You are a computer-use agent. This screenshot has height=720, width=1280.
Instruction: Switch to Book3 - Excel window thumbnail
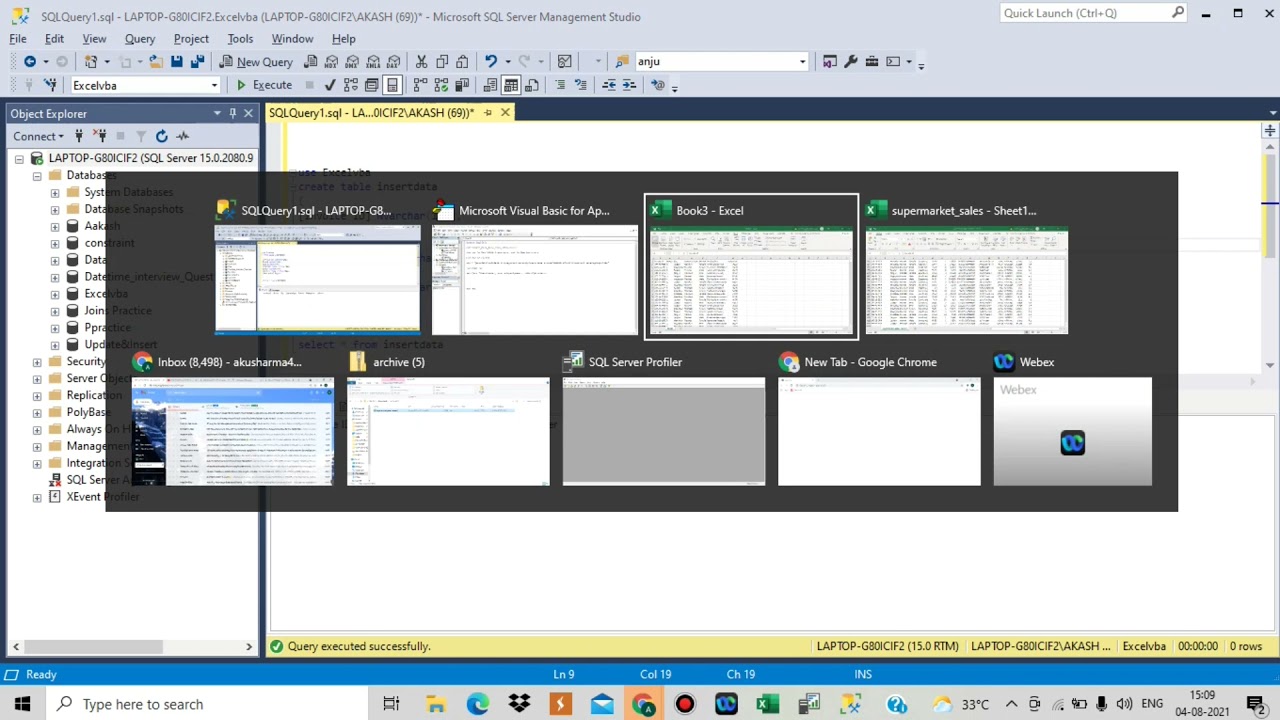coord(751,267)
